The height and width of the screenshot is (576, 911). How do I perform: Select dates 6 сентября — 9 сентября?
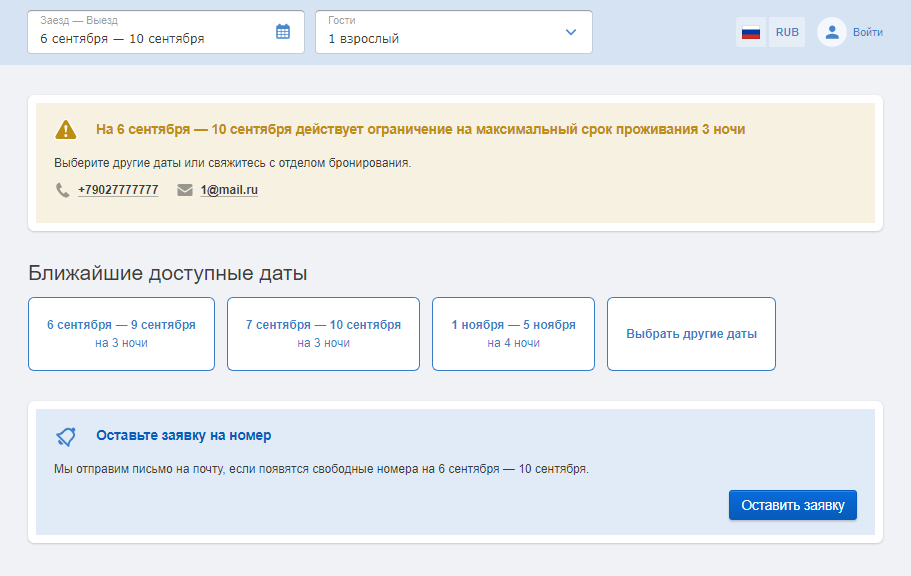click(x=121, y=334)
